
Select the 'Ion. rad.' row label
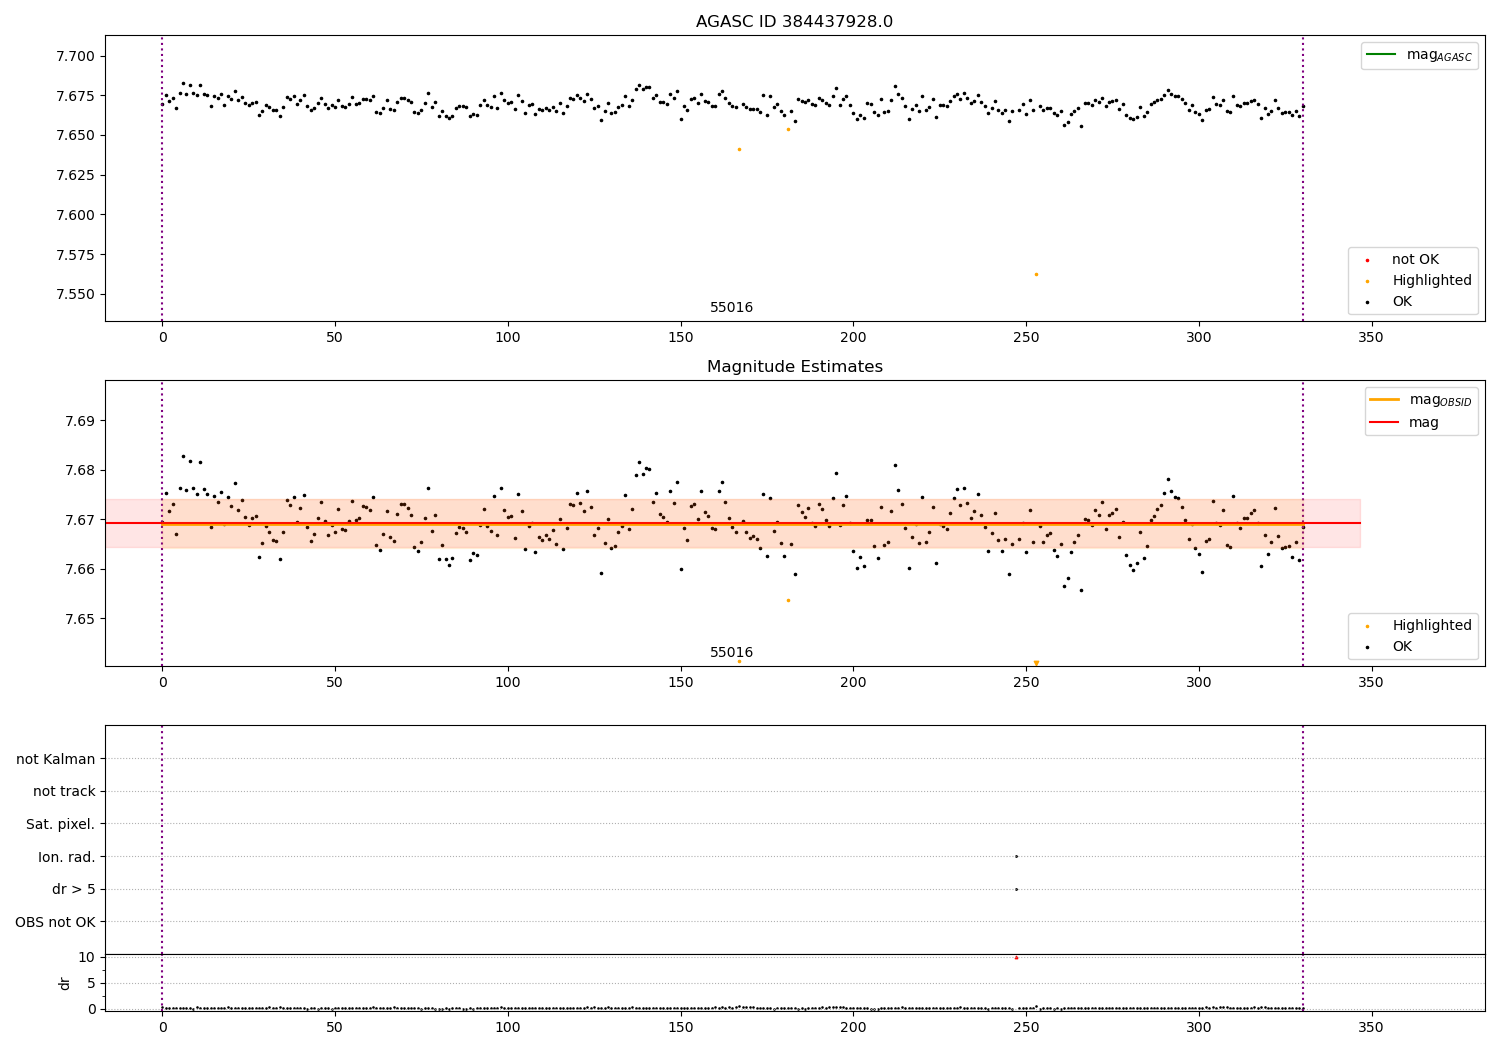(67, 857)
